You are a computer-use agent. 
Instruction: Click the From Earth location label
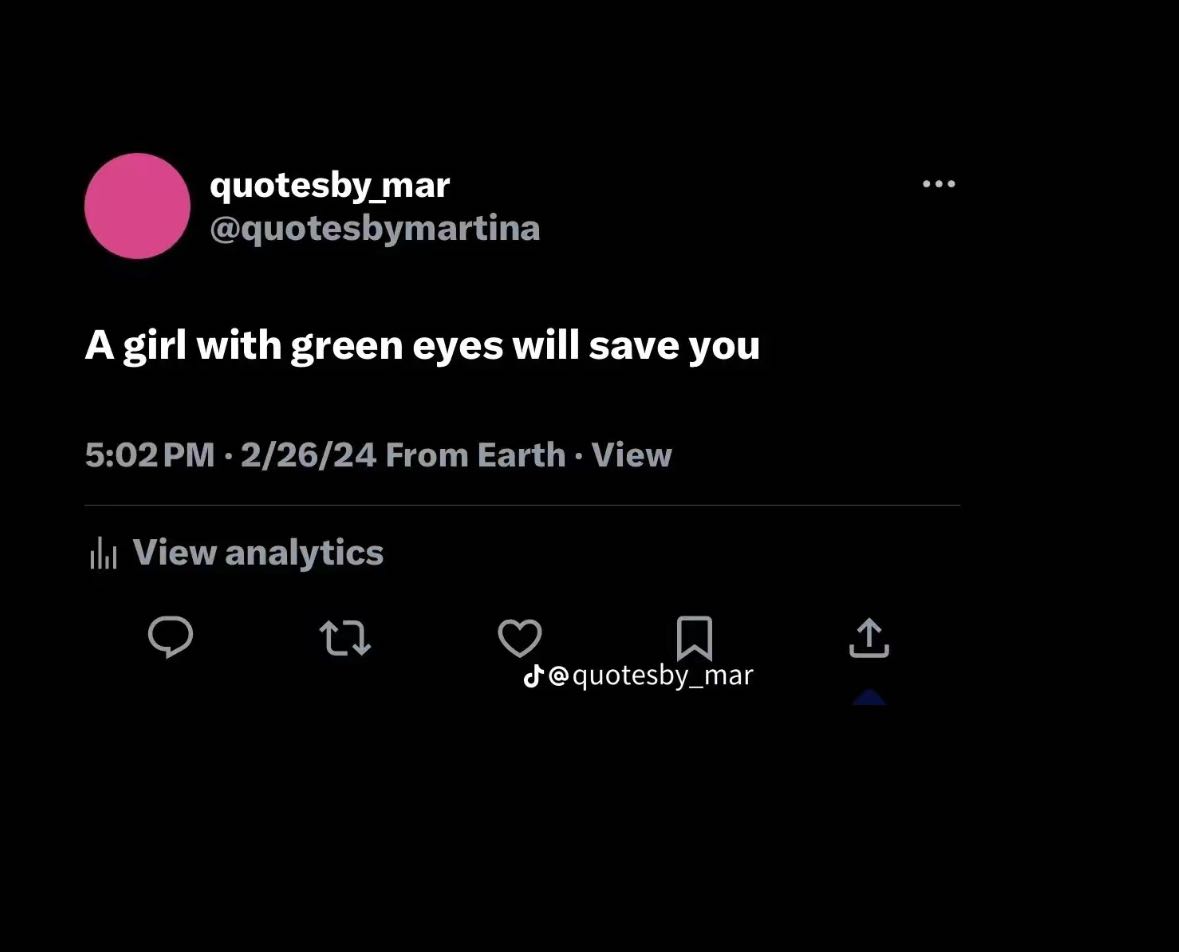pos(475,455)
